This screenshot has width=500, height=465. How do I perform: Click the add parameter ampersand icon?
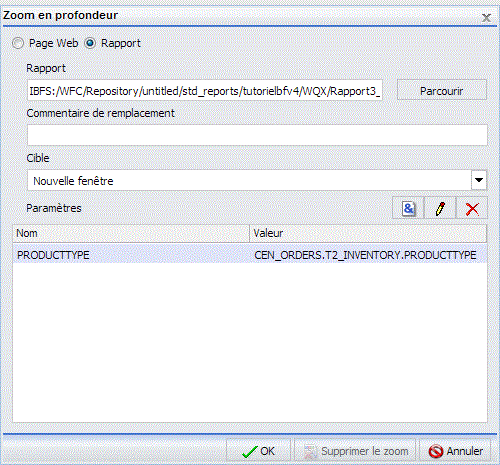[408, 208]
